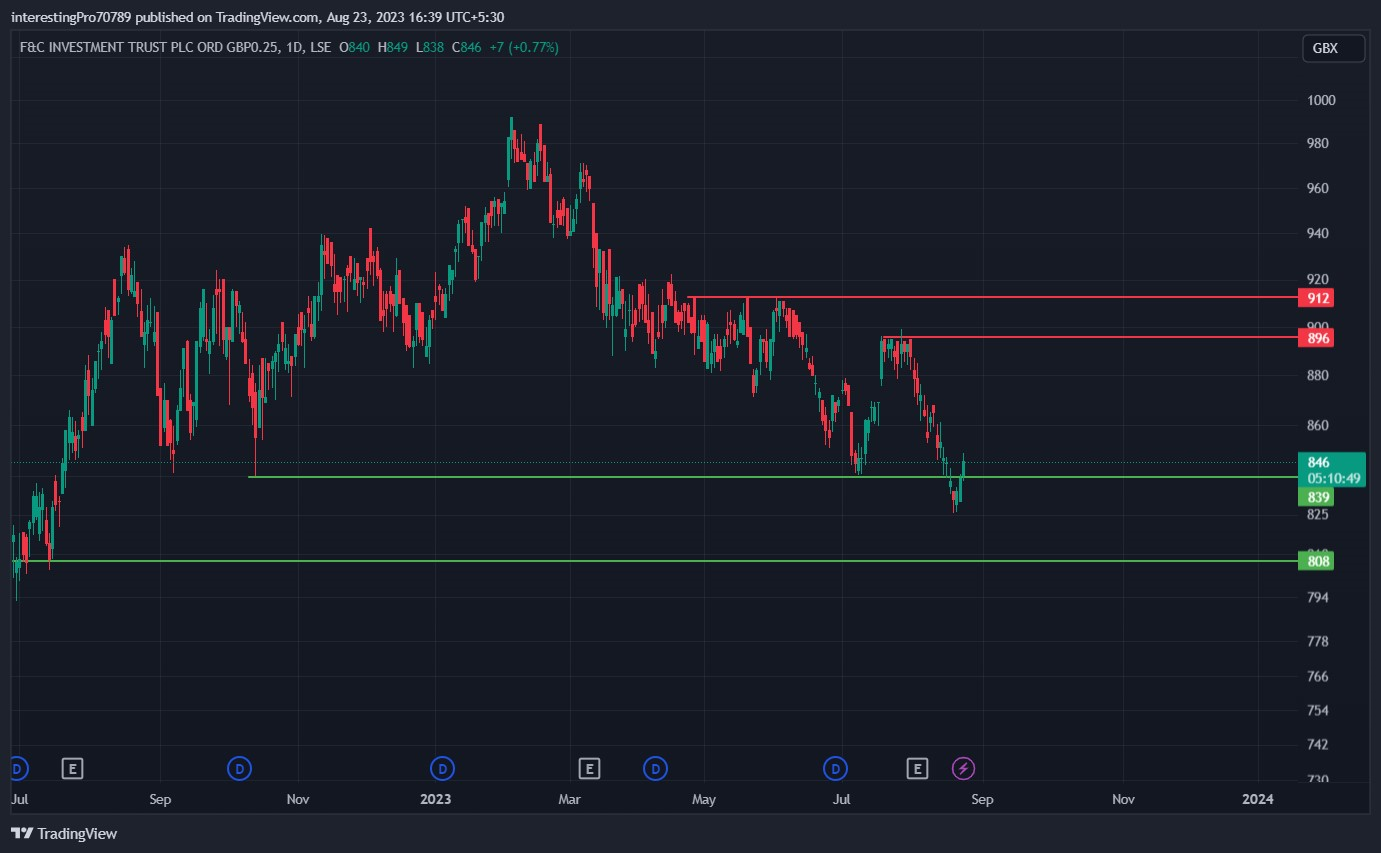The height and width of the screenshot is (853, 1381).
Task: Click the Mar time axis label
Action: point(569,799)
